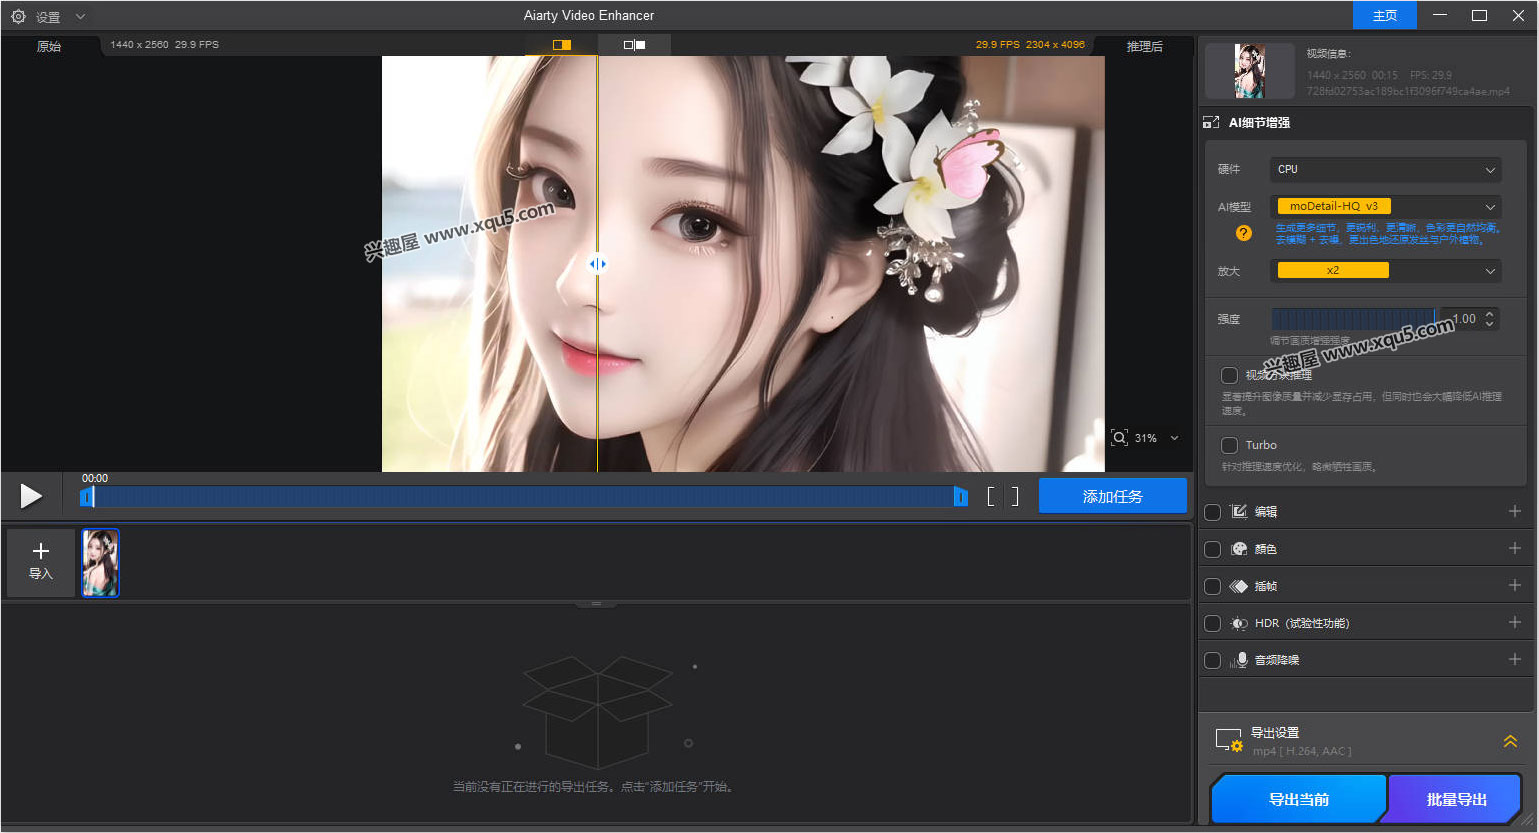The width and height of the screenshot is (1539, 833).
Task: Open the 放大 x2 scale dropdown
Action: 1385,270
